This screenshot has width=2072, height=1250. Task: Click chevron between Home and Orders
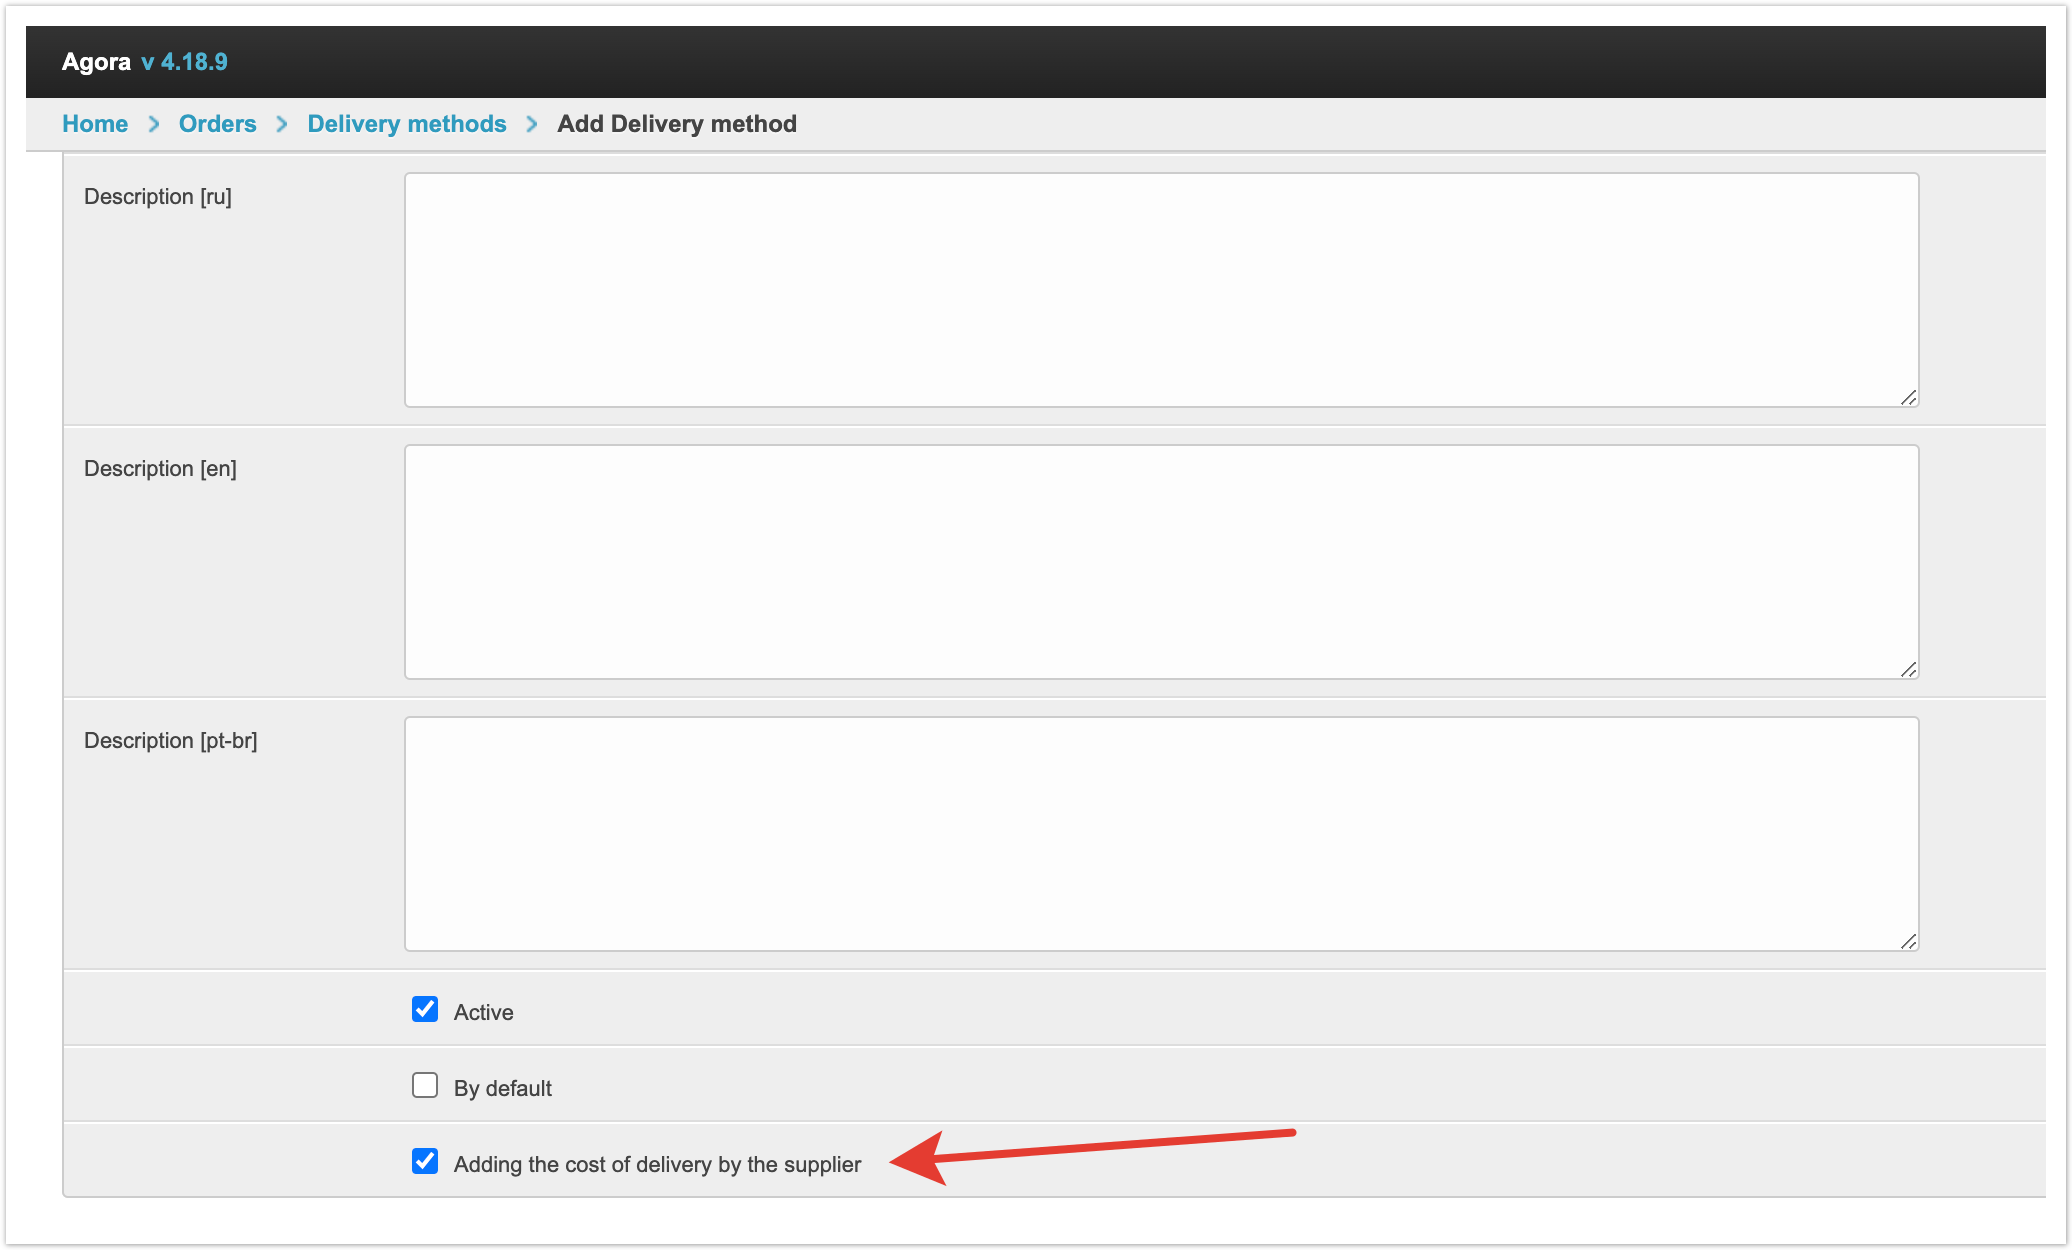[154, 124]
